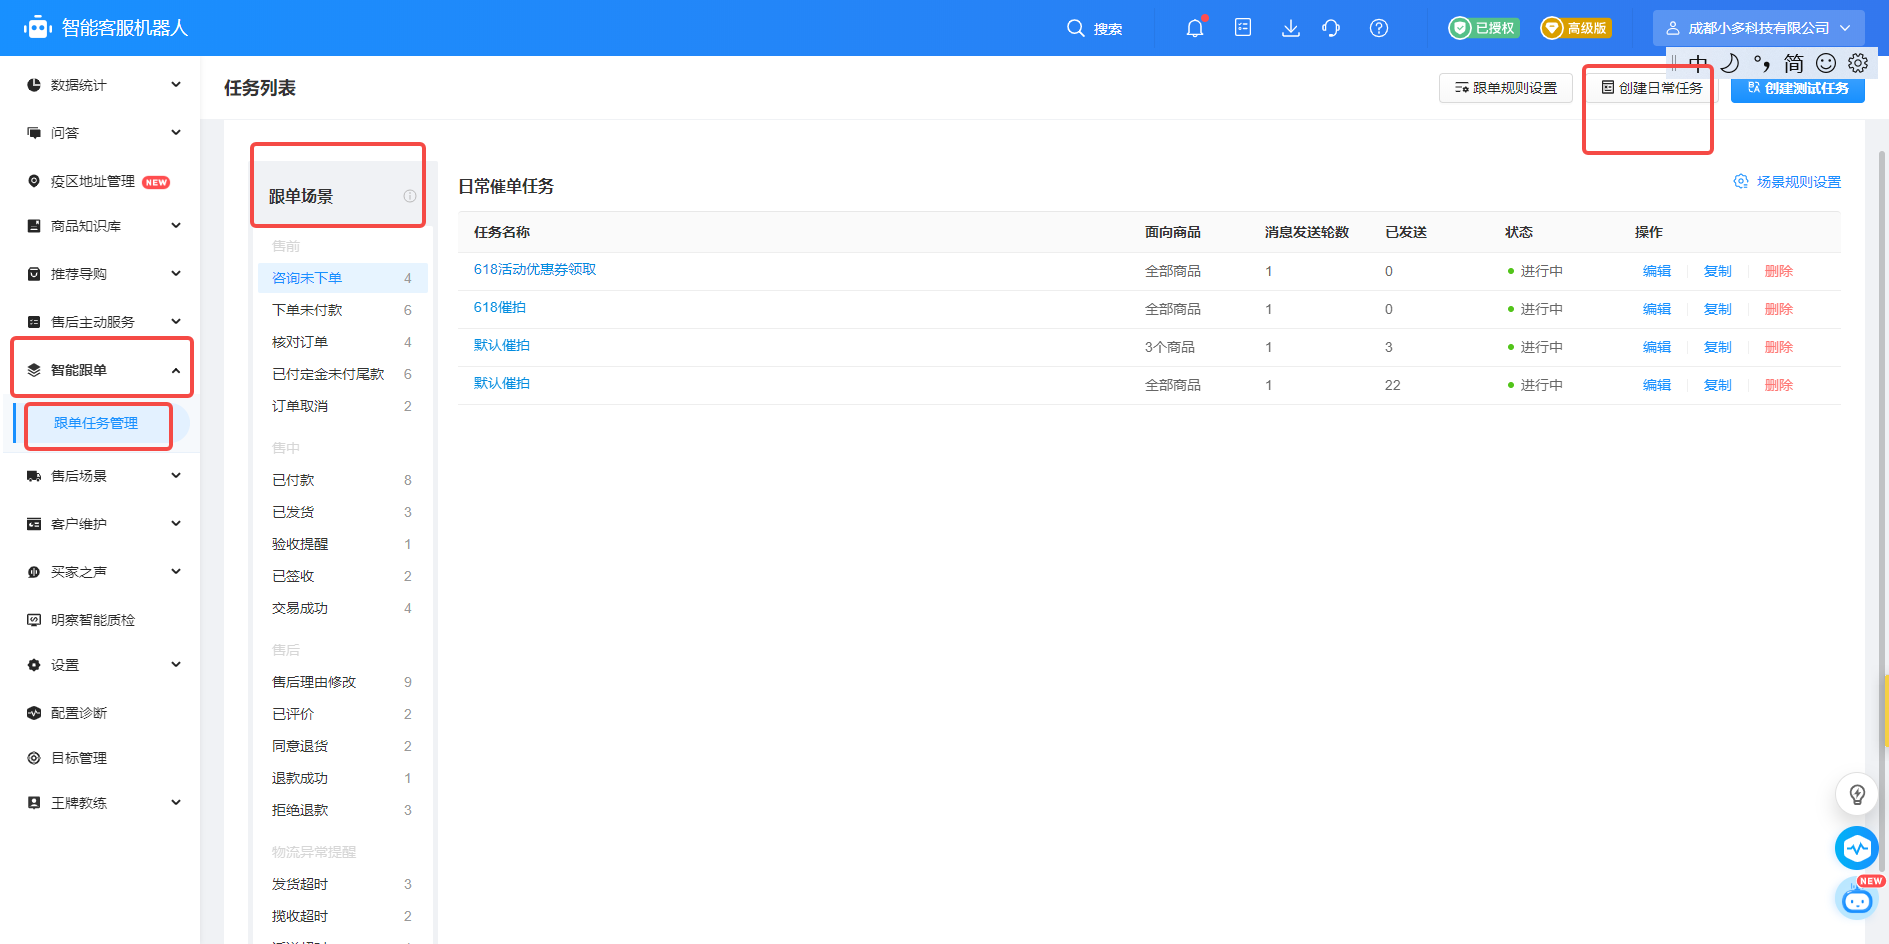Click 删除 for 618活动优惠券领取 row
Screen dimensions: 1889x944
[1779, 271]
